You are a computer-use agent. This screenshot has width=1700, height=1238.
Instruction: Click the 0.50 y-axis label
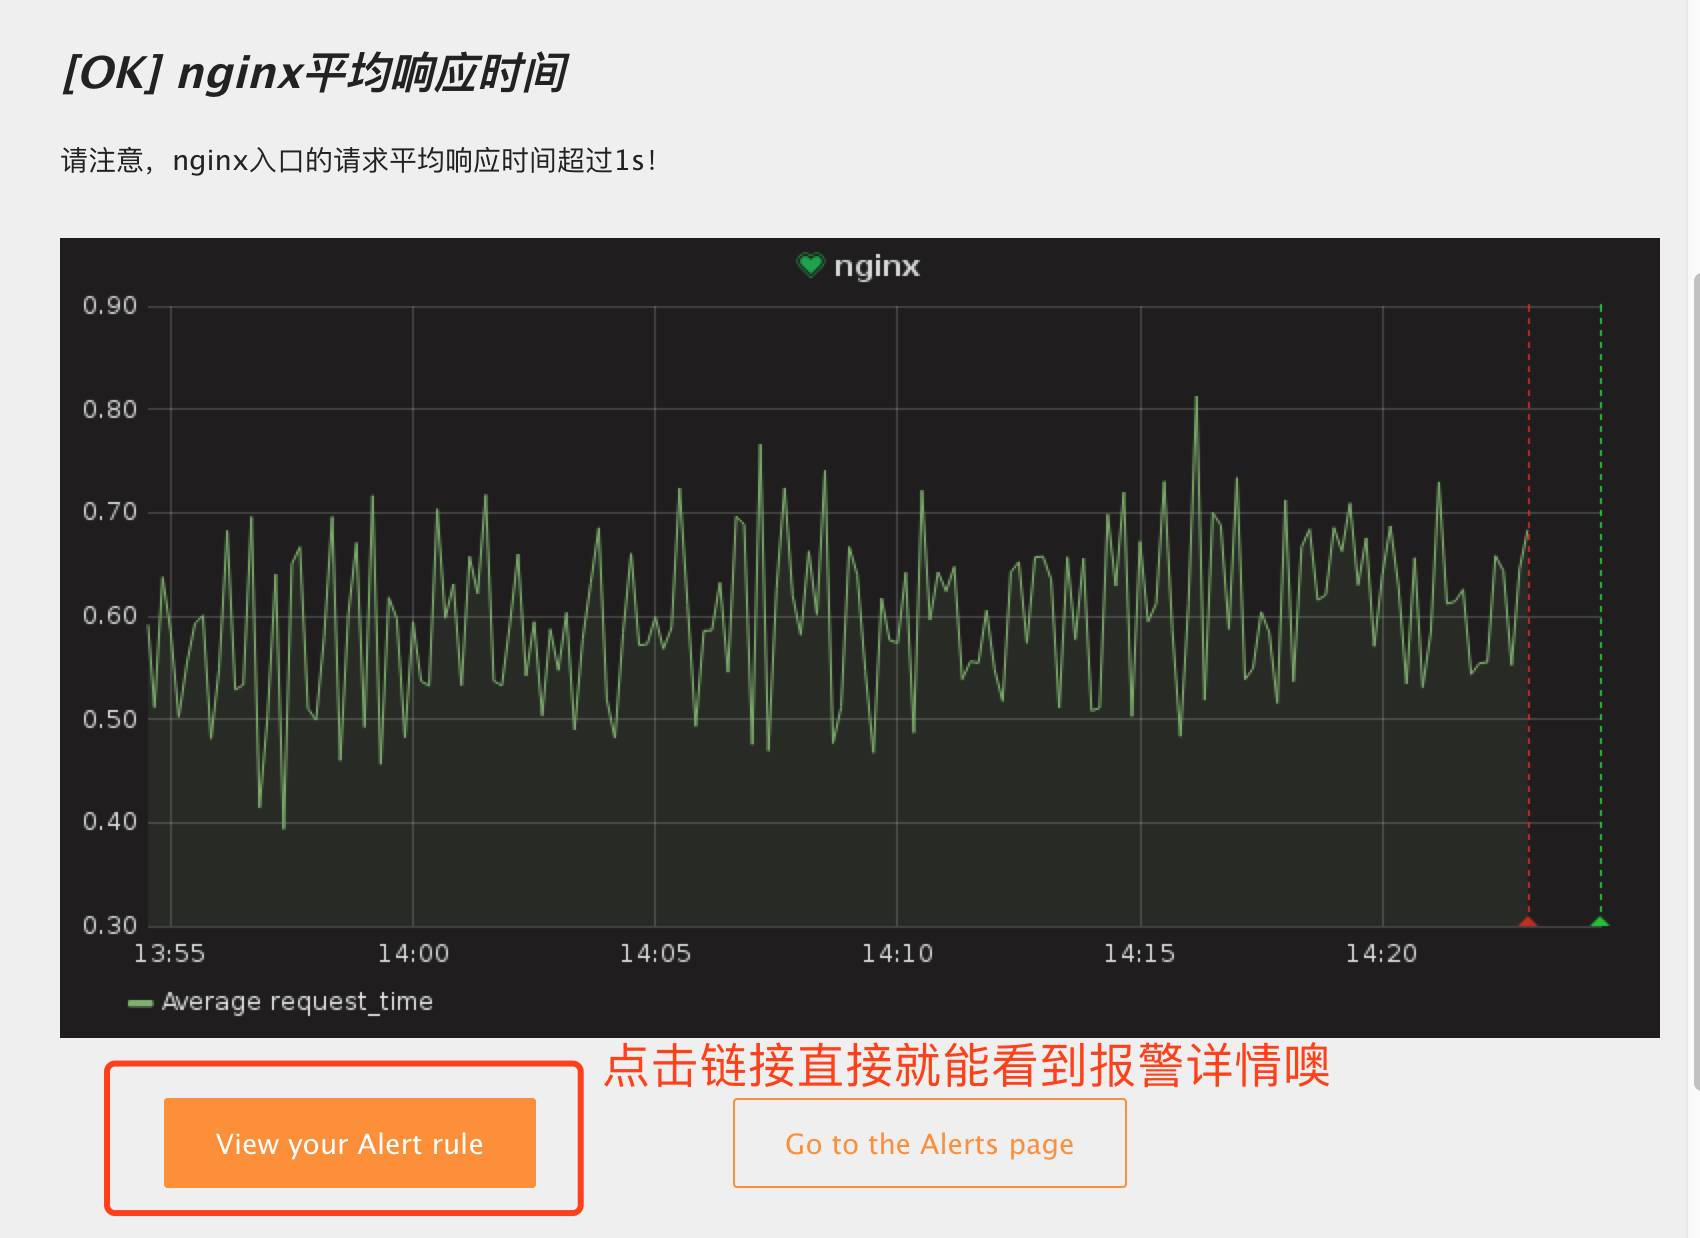coord(110,719)
